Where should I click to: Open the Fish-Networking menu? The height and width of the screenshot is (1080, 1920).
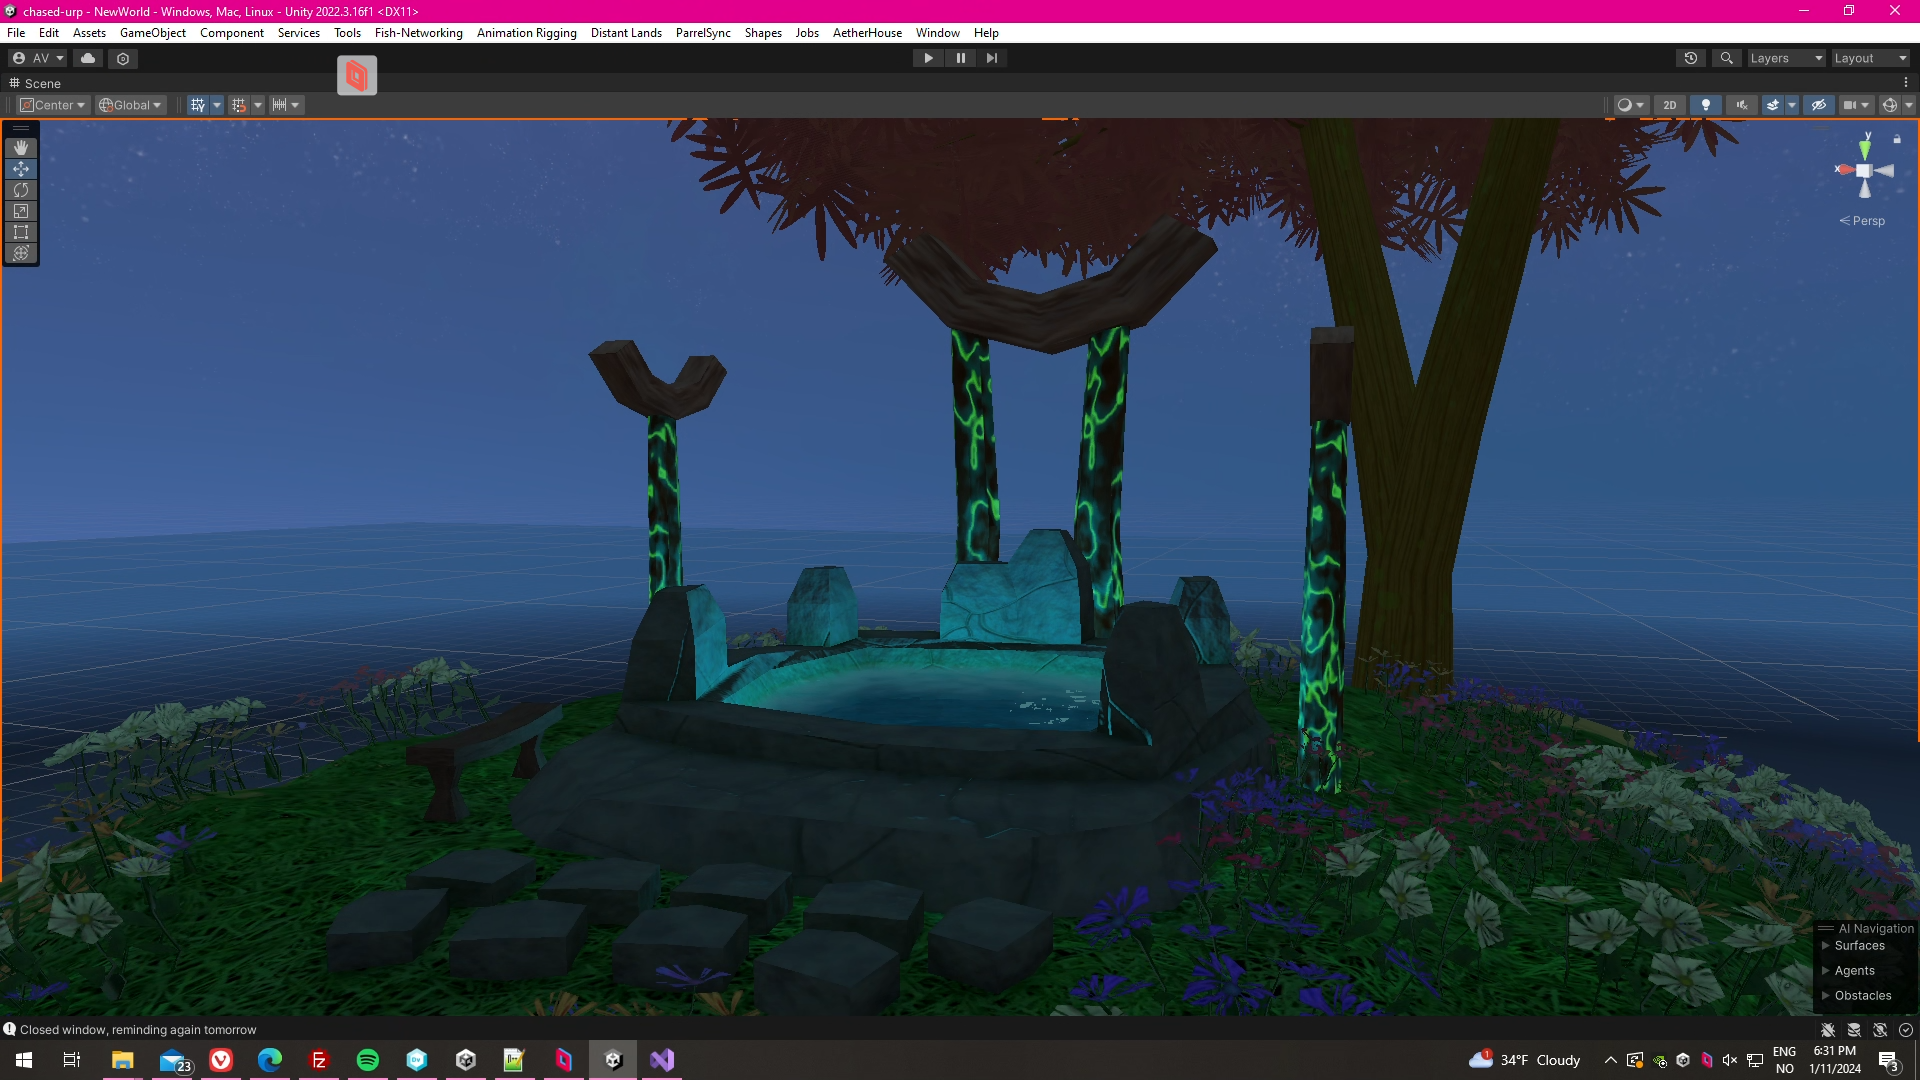418,33
